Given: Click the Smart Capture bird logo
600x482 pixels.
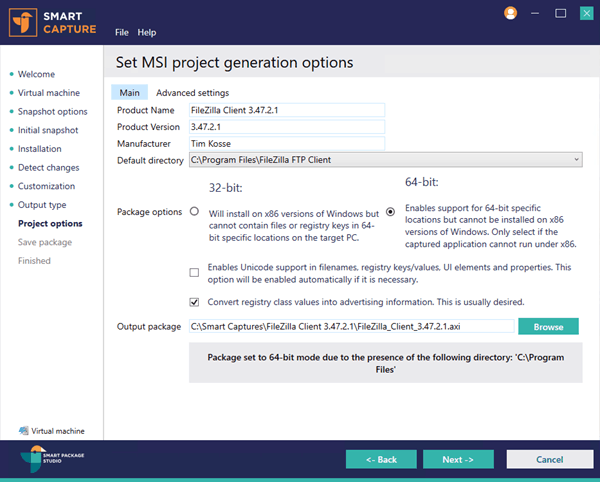Looking at the screenshot, I should (x=23, y=23).
